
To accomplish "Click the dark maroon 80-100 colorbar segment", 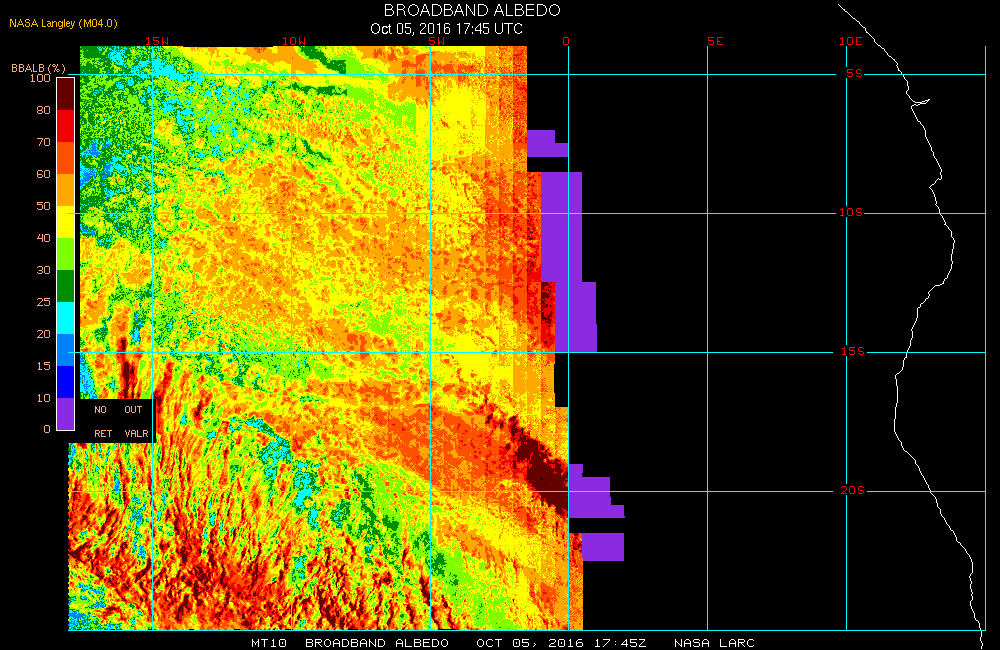I will point(66,94).
